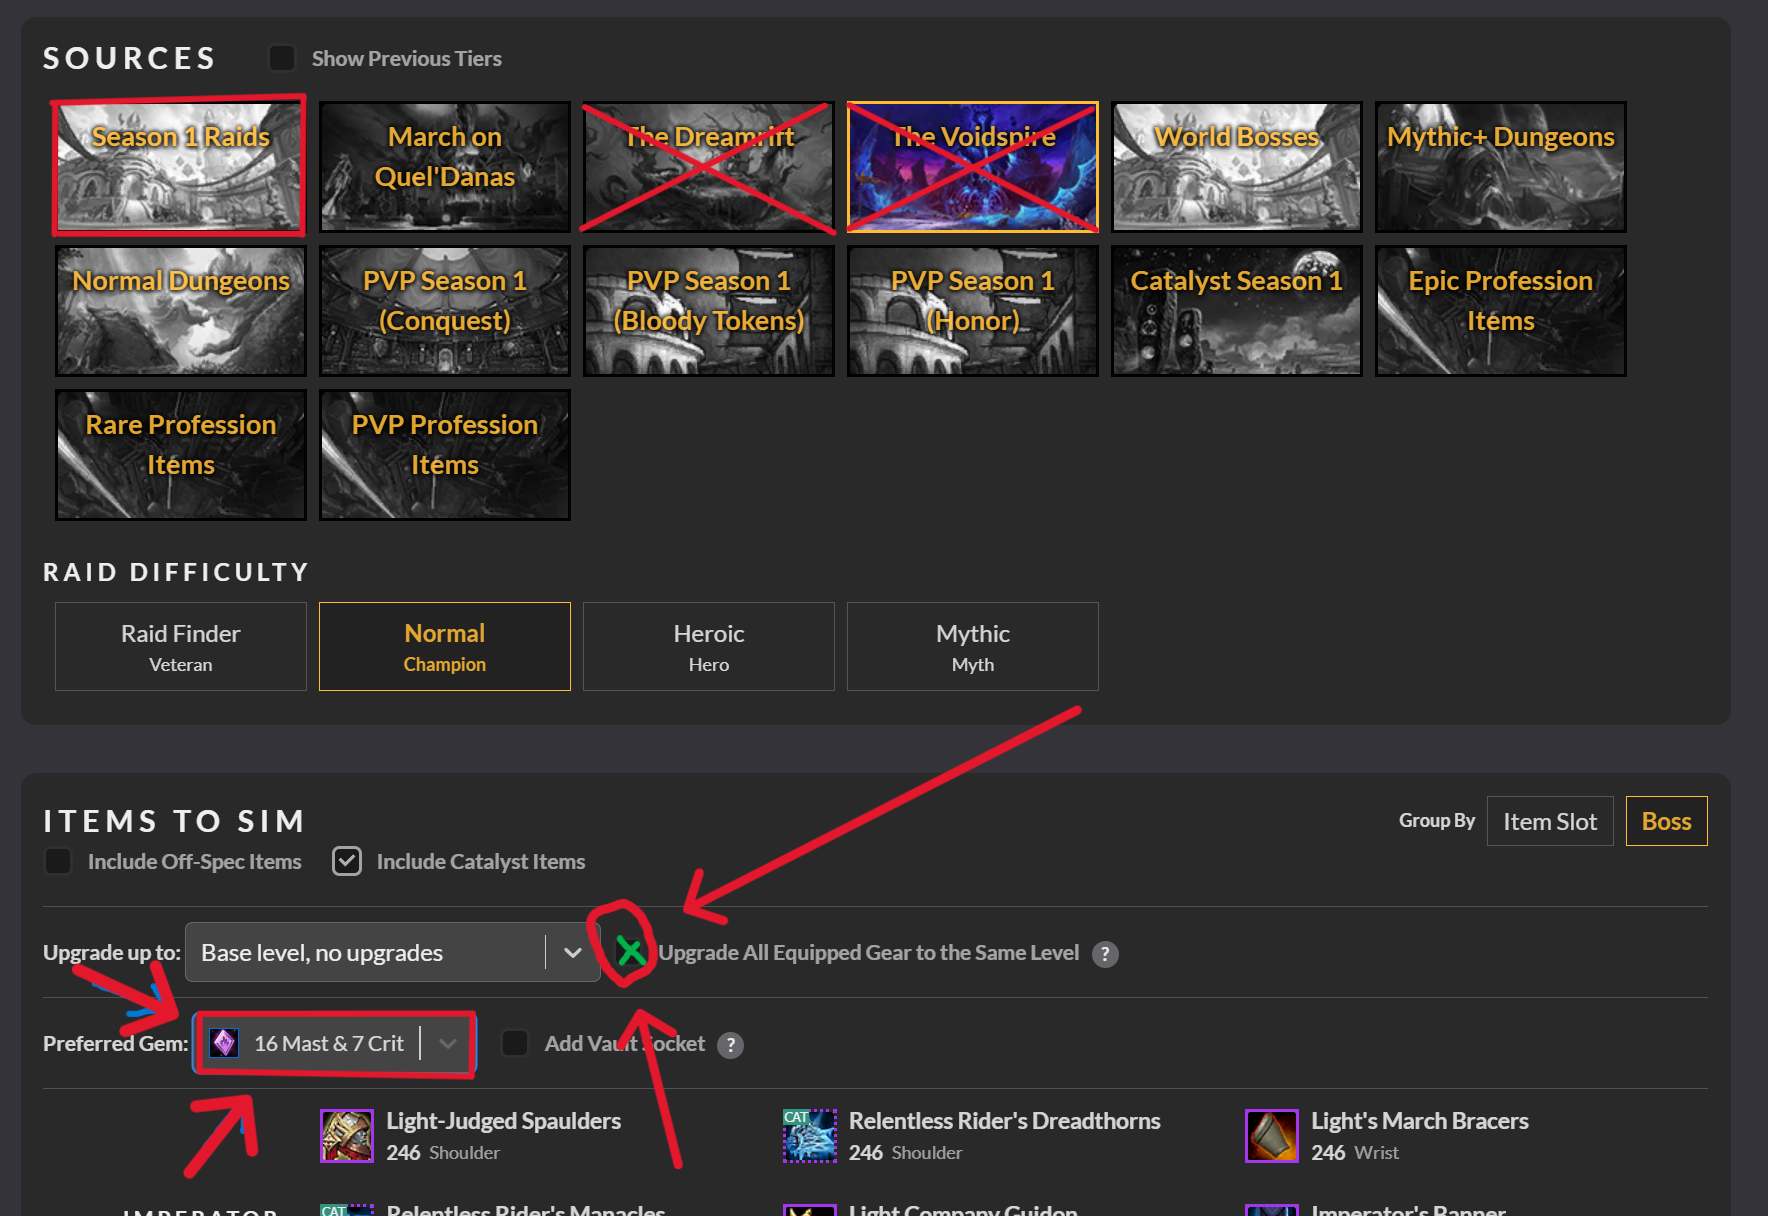Viewport: 1768px width, 1216px height.
Task: Expand upgrade level chevron arrow
Action: click(573, 952)
